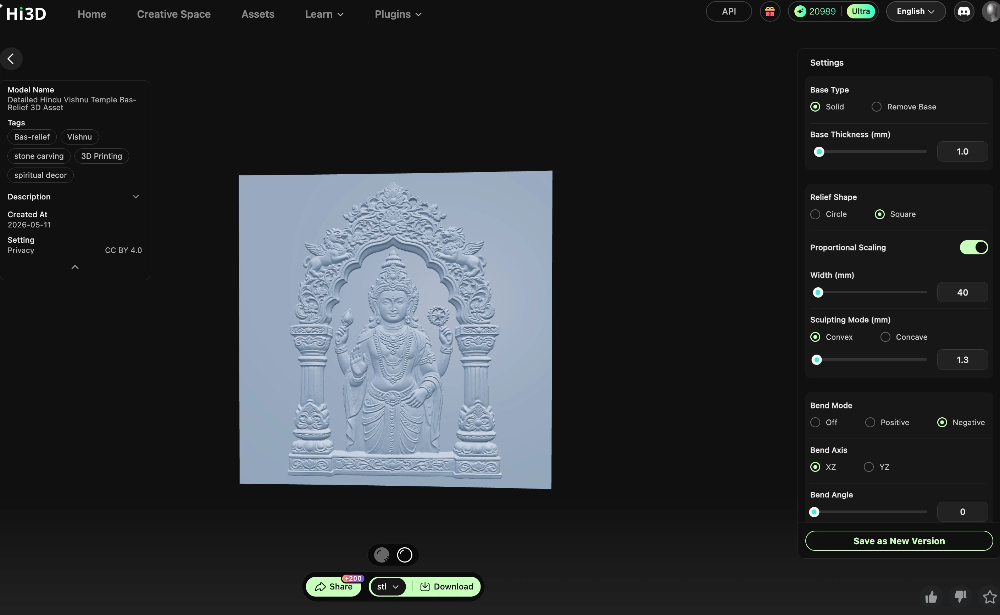
Task: Click the Vishnu tag
Action: pos(80,137)
